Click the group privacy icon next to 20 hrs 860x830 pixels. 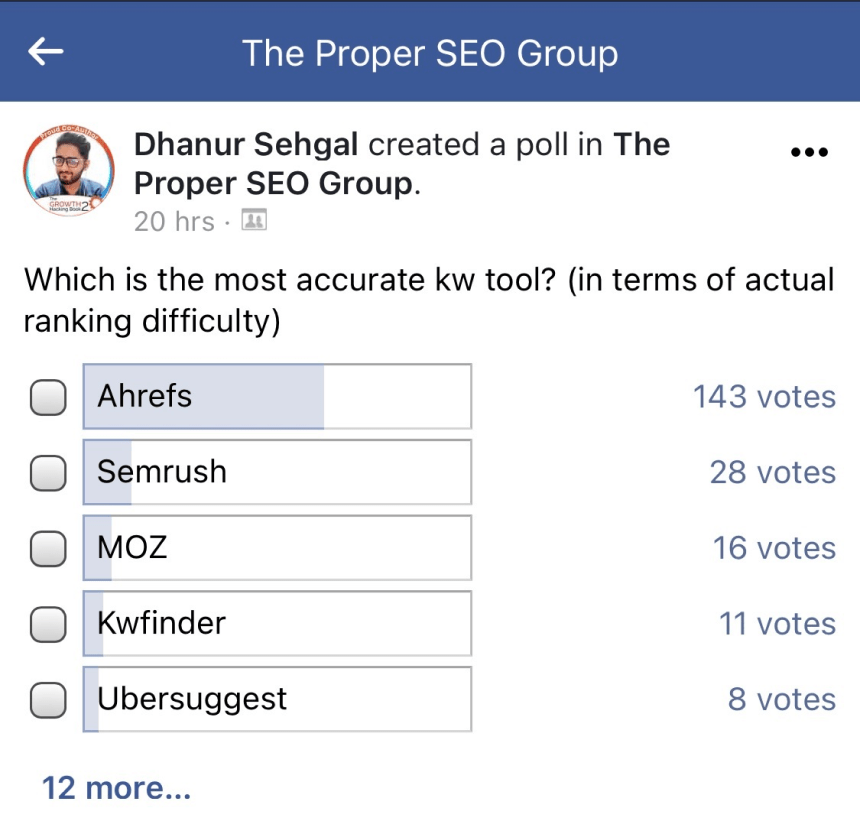tap(255, 221)
